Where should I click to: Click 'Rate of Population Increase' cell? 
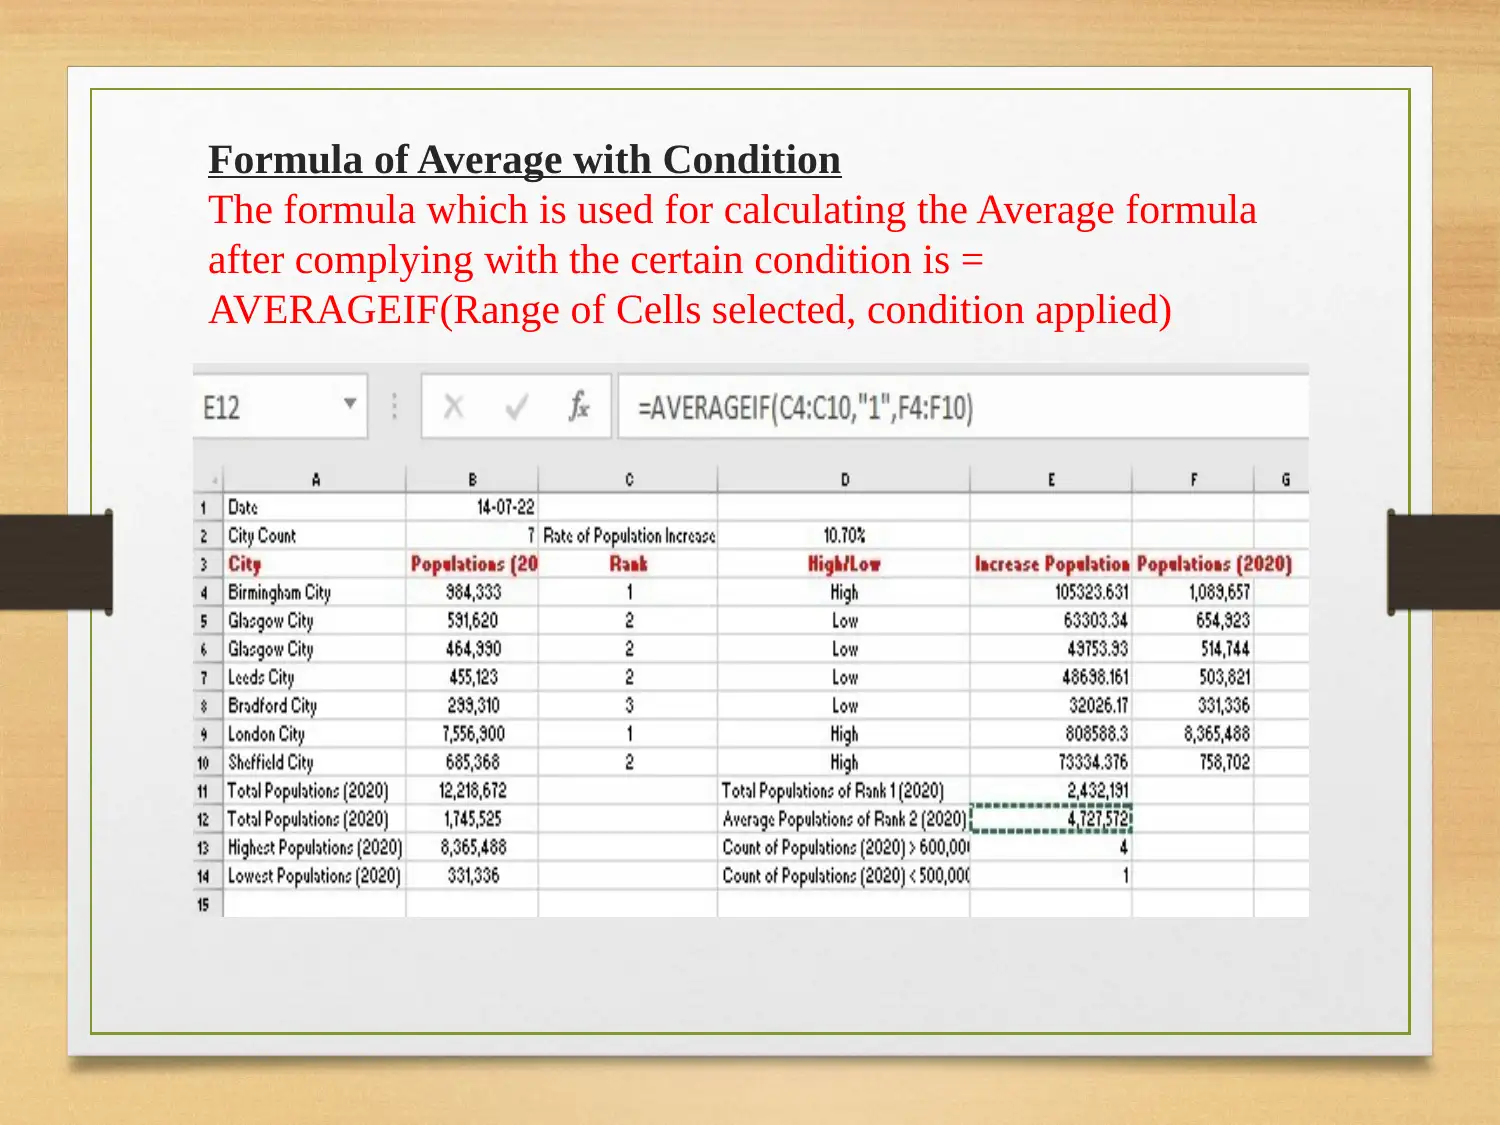[x=628, y=535]
